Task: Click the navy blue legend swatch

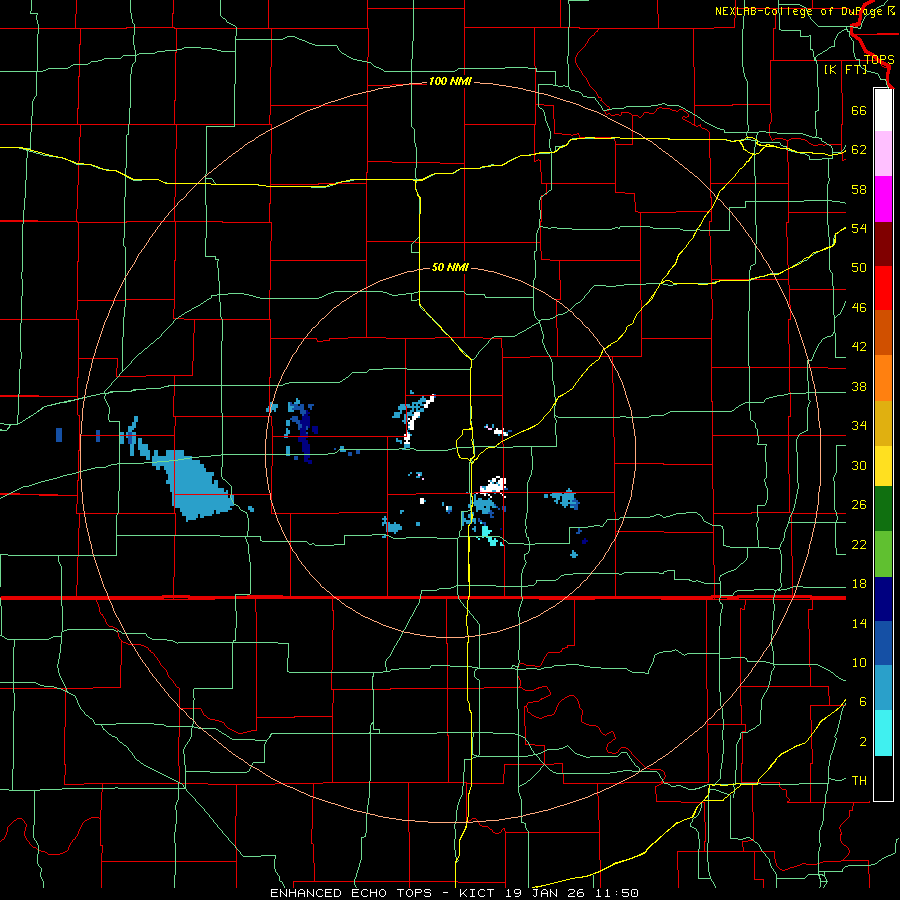Action: (x=883, y=599)
